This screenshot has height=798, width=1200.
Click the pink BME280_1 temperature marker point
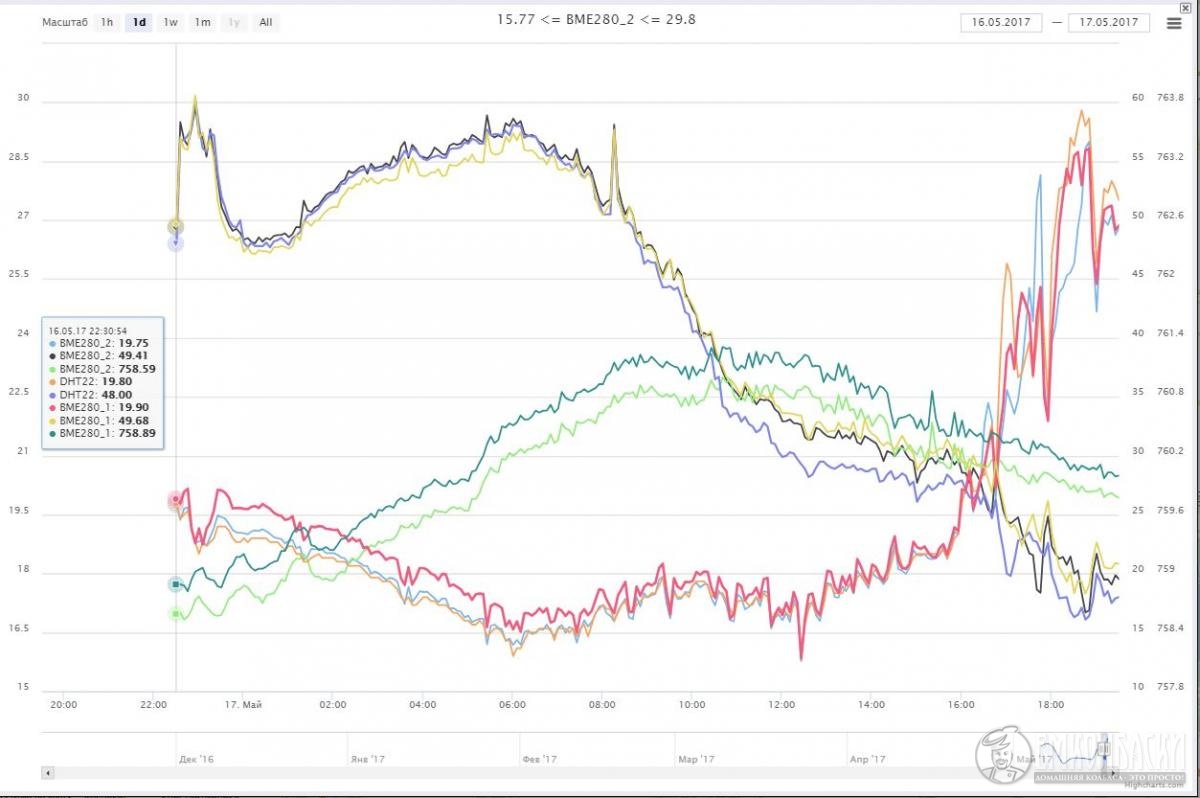coord(175,498)
